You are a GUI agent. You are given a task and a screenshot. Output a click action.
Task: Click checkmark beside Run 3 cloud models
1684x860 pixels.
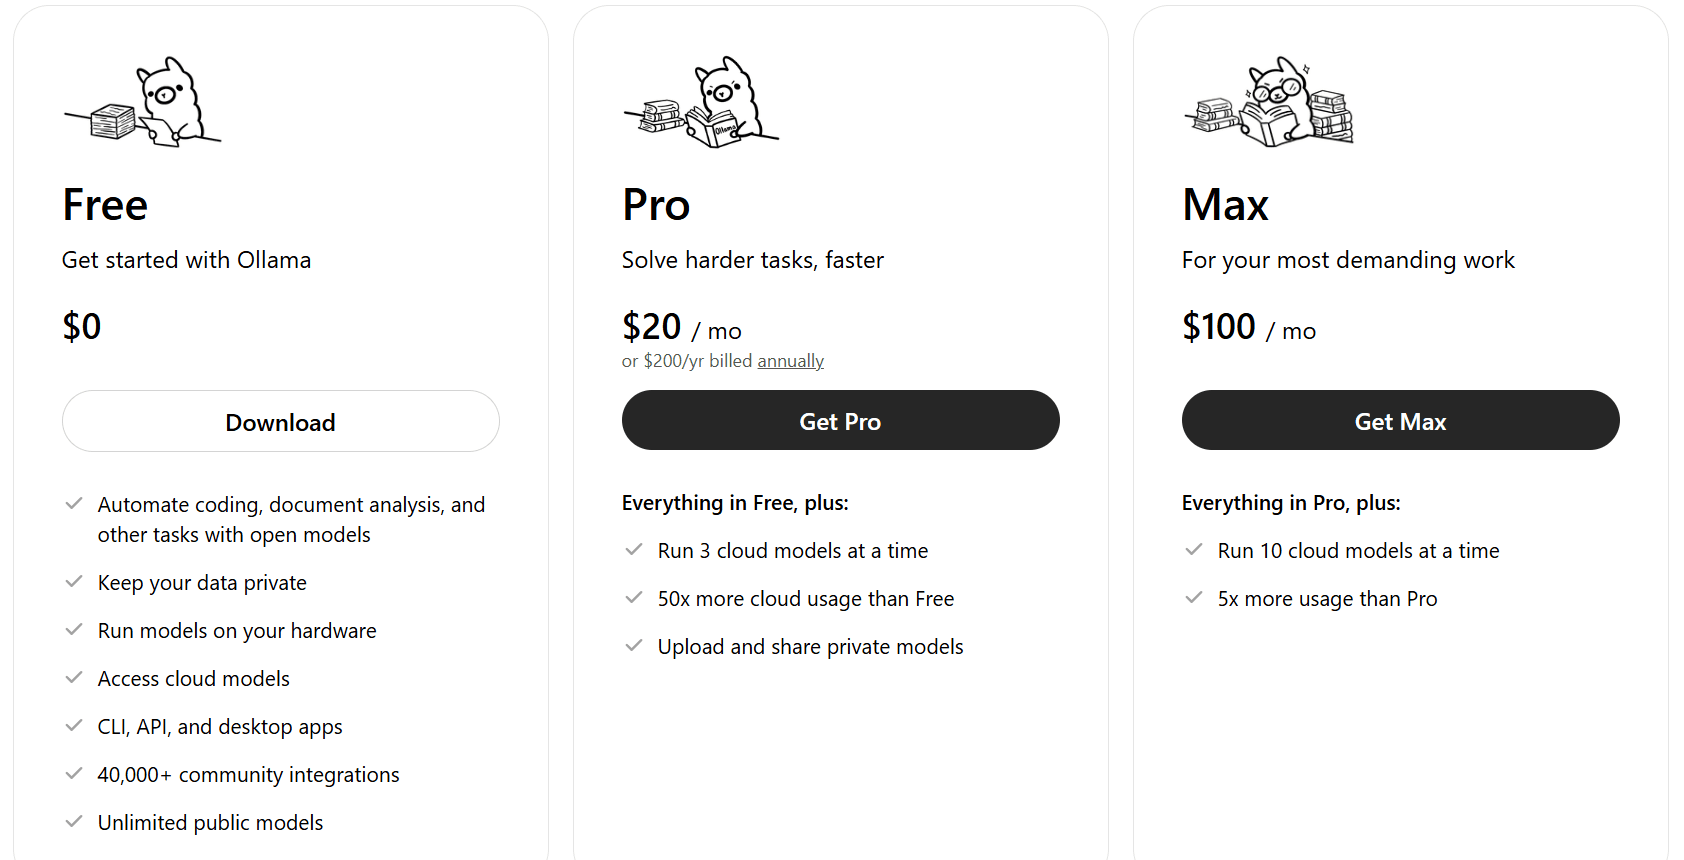coord(634,550)
